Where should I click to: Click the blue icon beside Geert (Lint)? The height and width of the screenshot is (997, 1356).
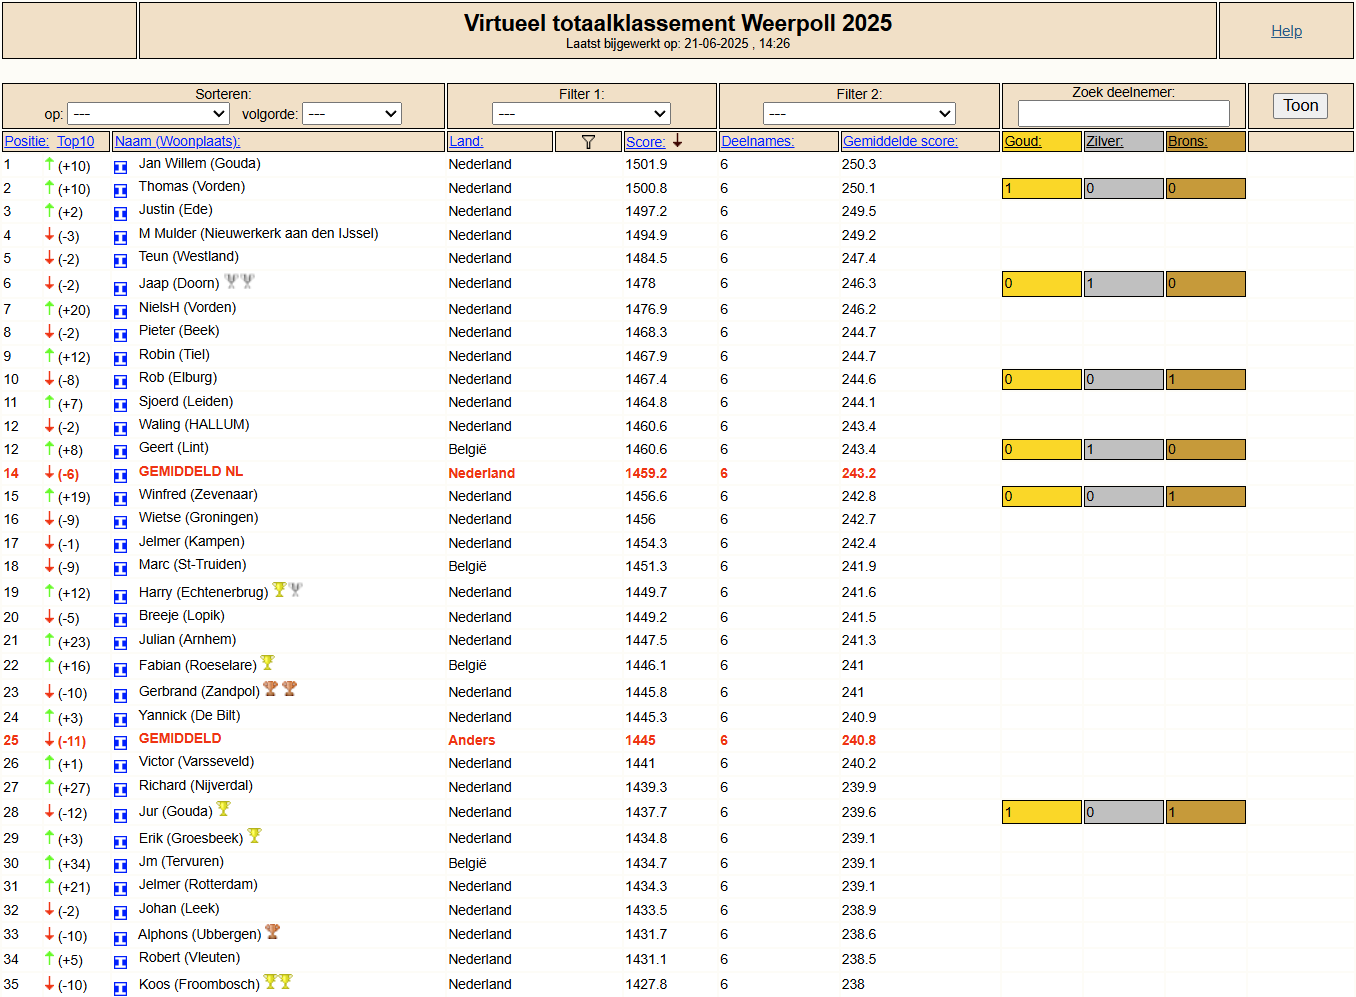pyautogui.click(x=120, y=451)
